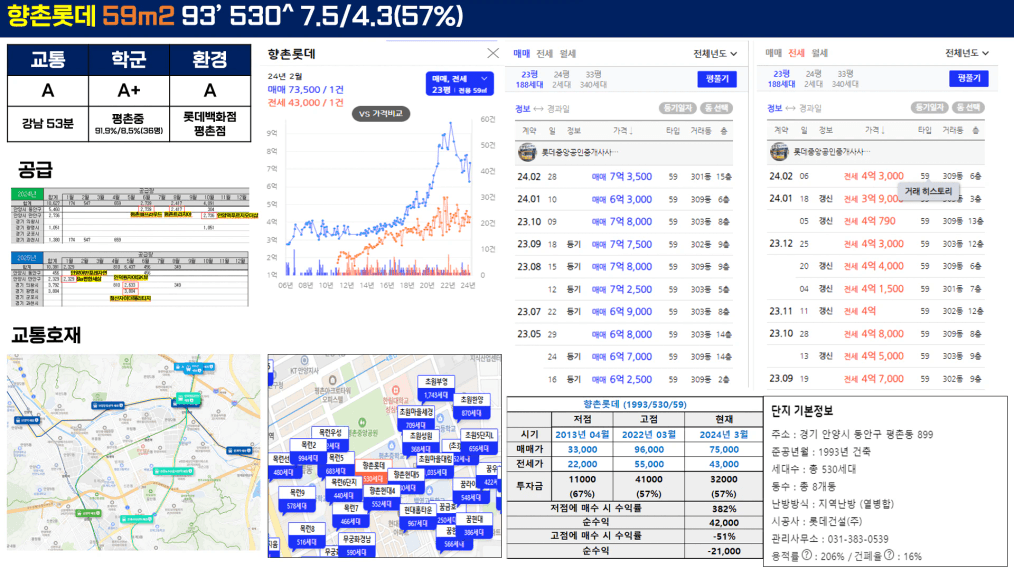
Task: Select the 전세 tab in the 매매 panel
Action: (x=545, y=54)
